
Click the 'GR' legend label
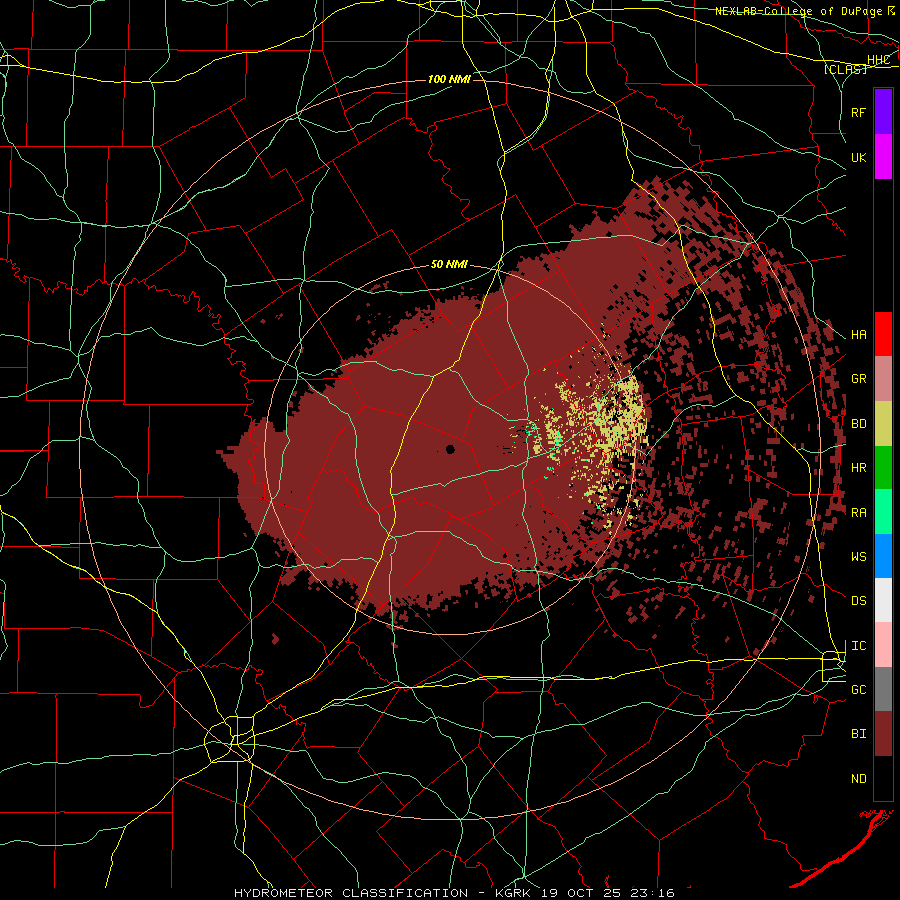858,379
